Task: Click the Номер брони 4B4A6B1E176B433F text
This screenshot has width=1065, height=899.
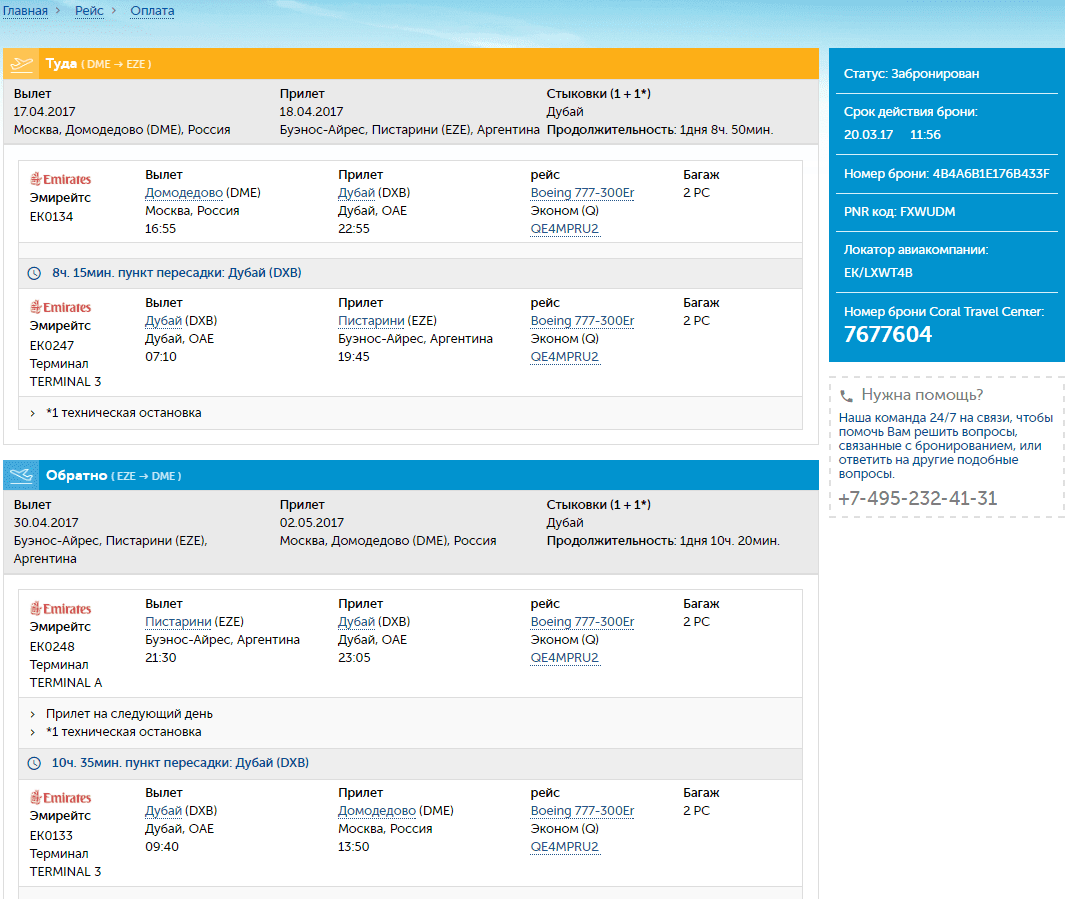Action: pyautogui.click(x=946, y=173)
